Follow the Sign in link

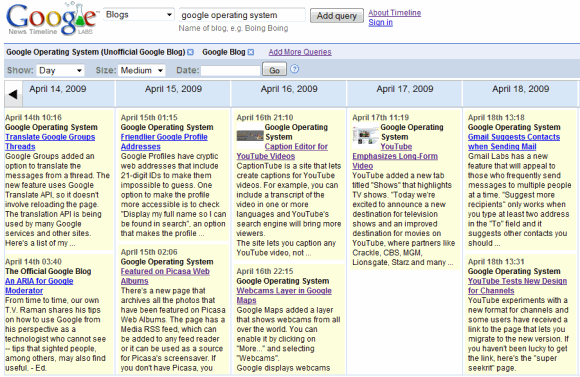(380, 22)
